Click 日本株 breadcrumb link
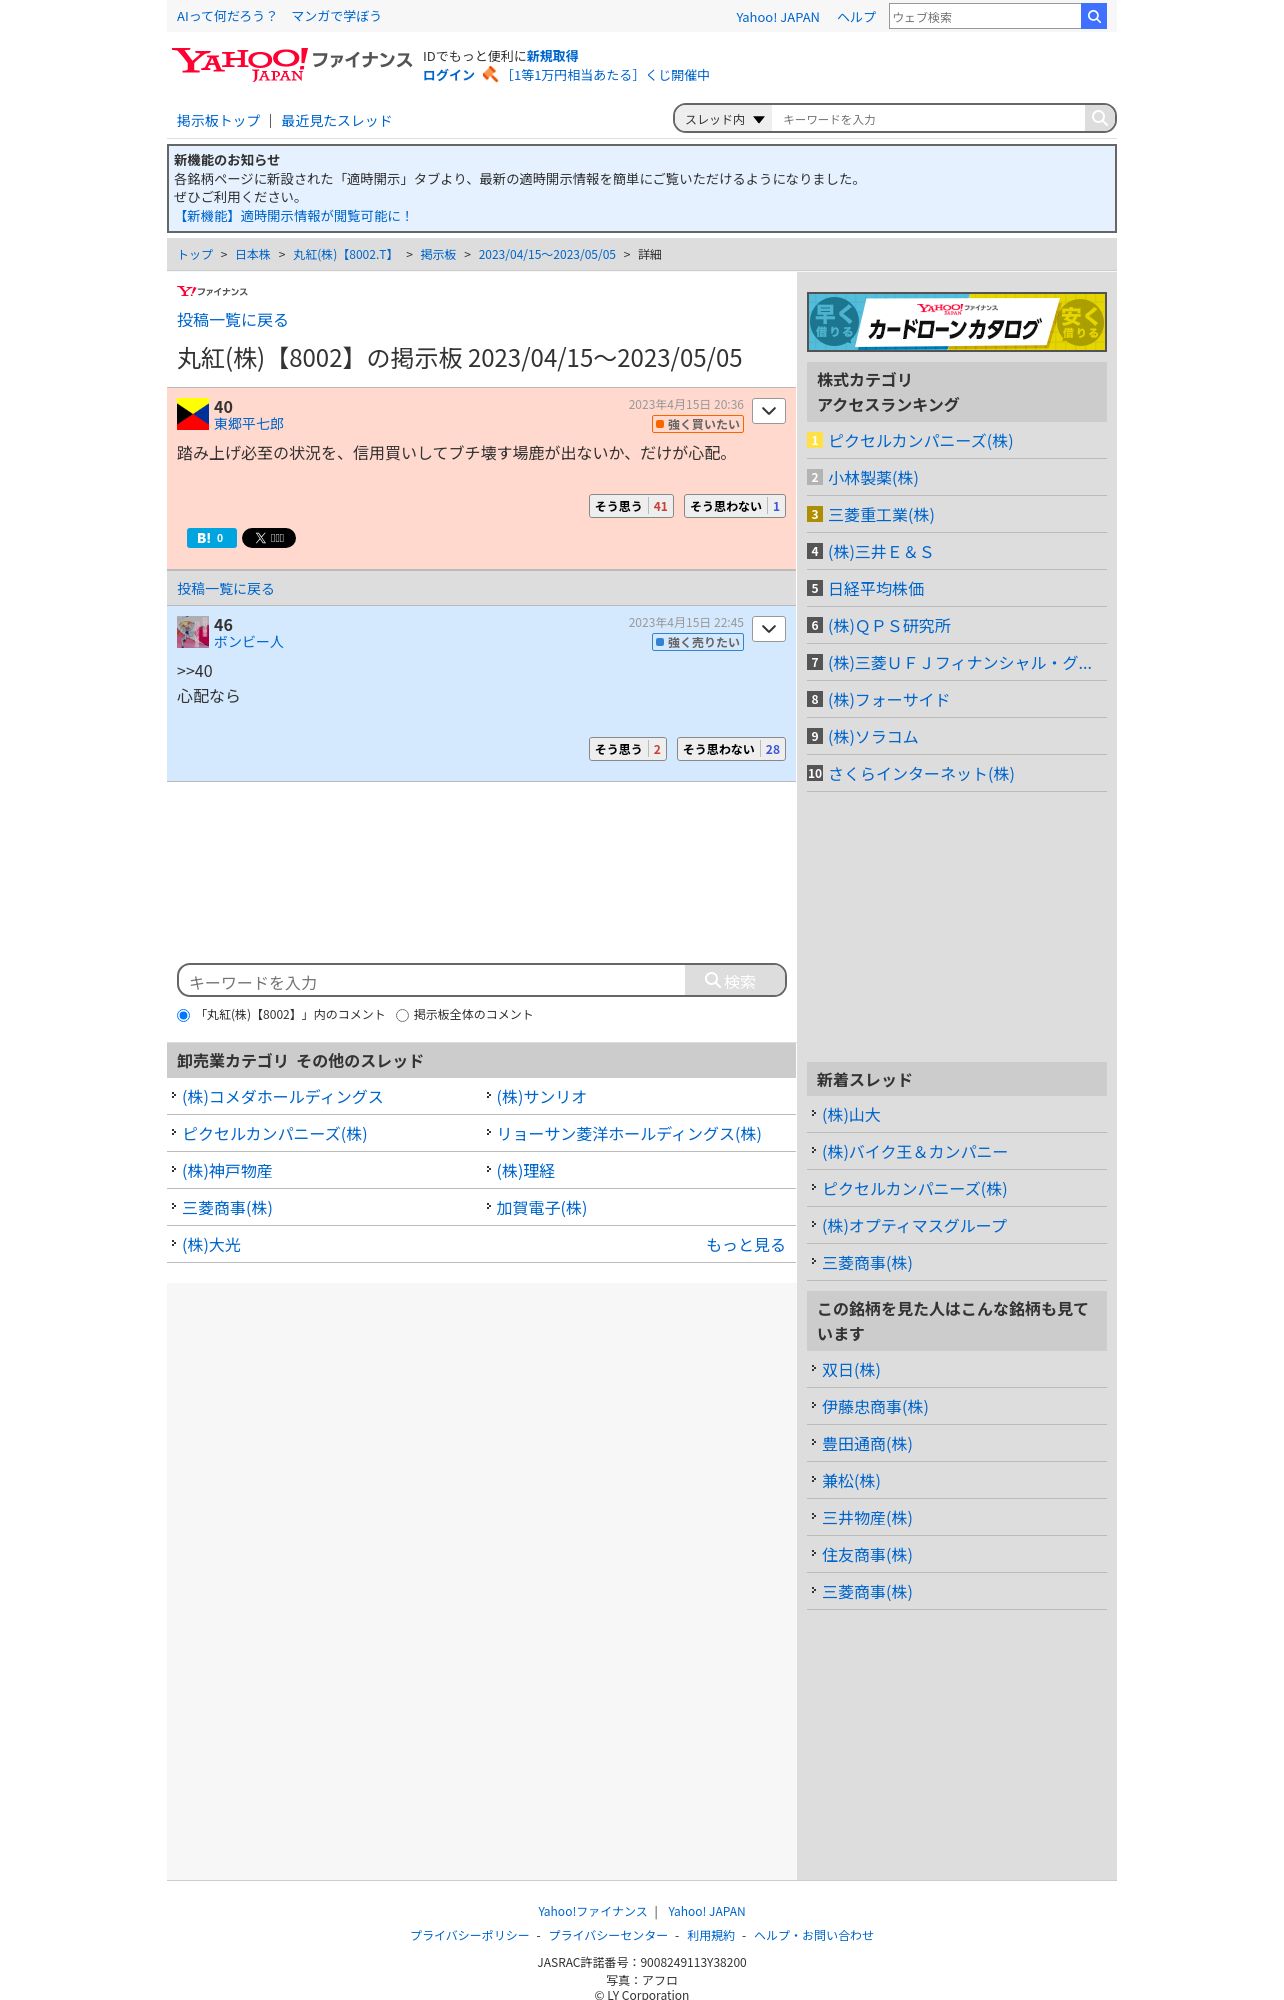 coord(253,255)
